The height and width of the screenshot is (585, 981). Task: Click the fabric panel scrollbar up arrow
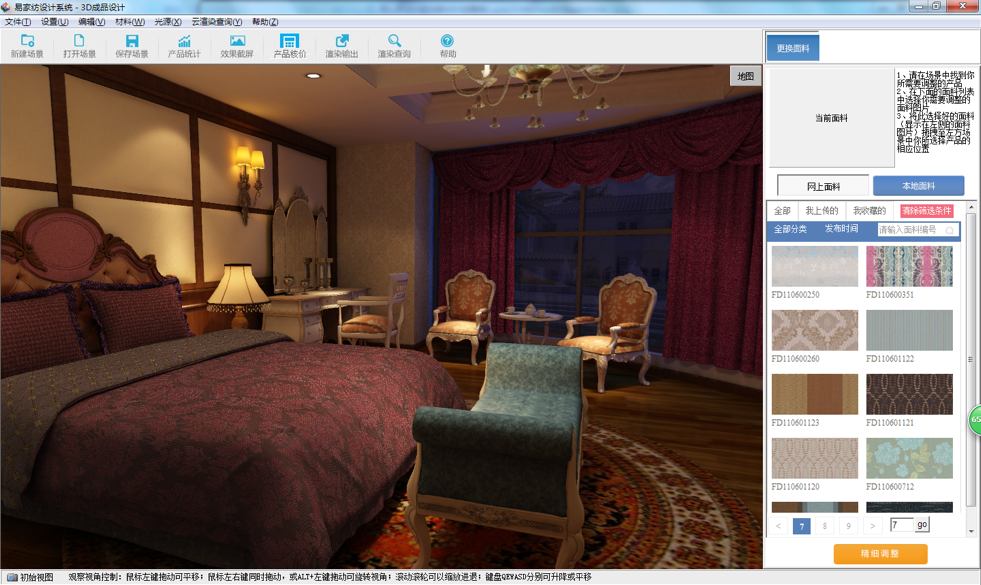971,207
